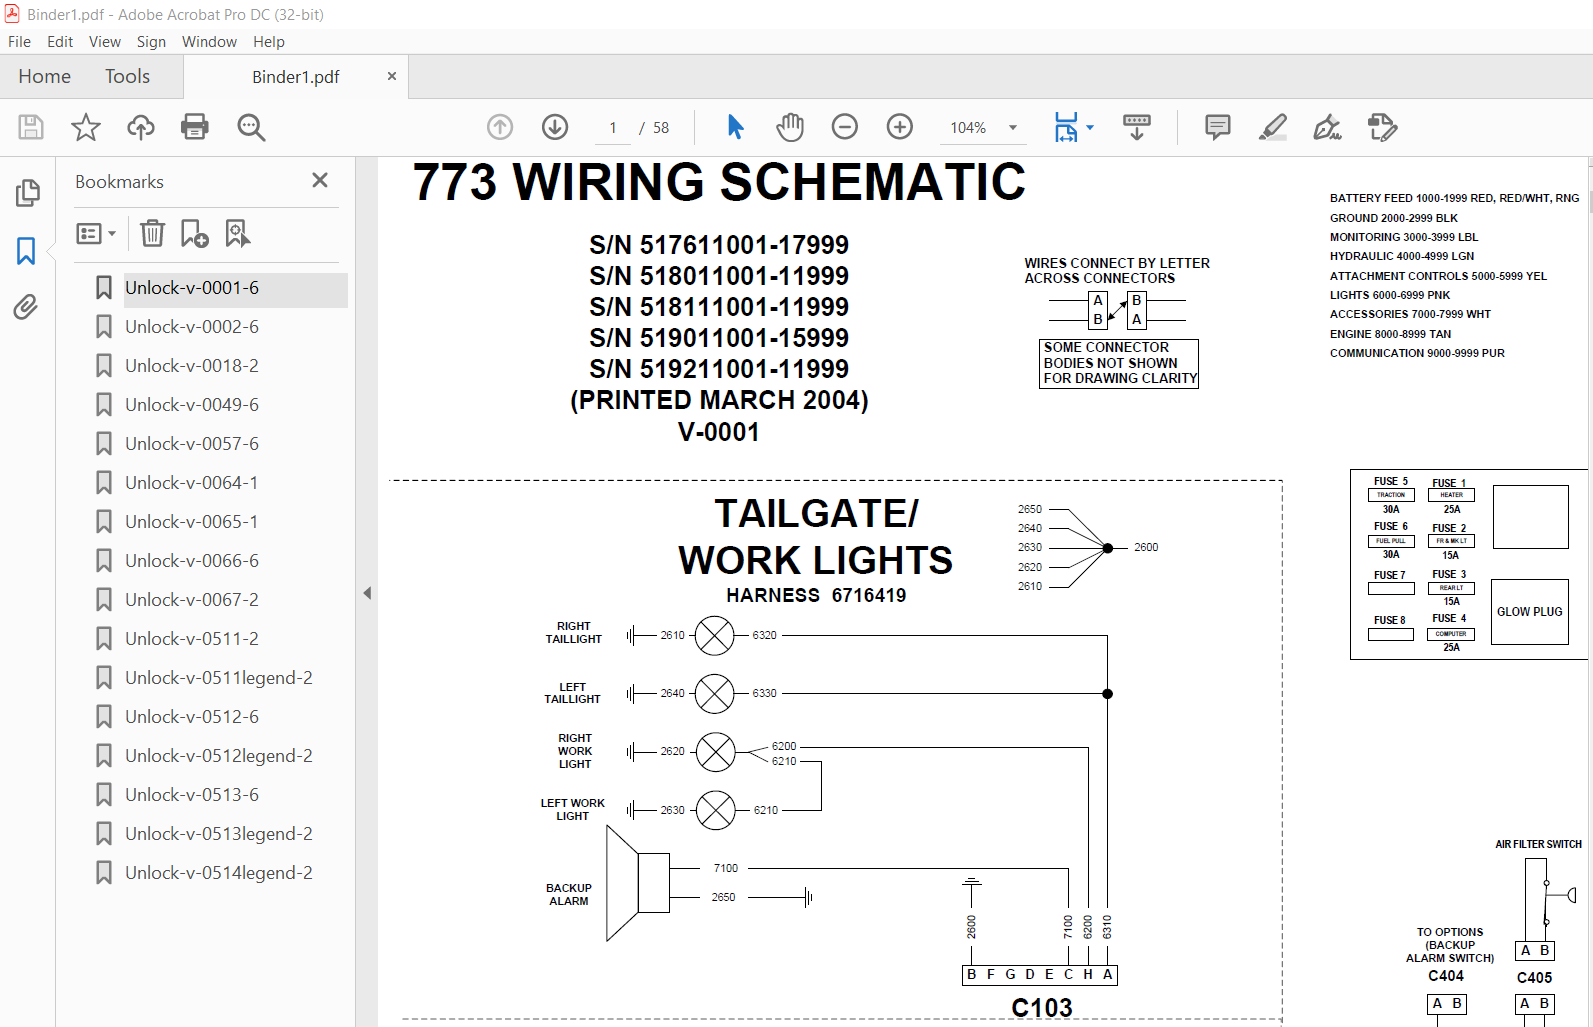1593x1027 pixels.
Task: Select bookmark Unlock-v-0513legend-2
Action: [x=219, y=834]
